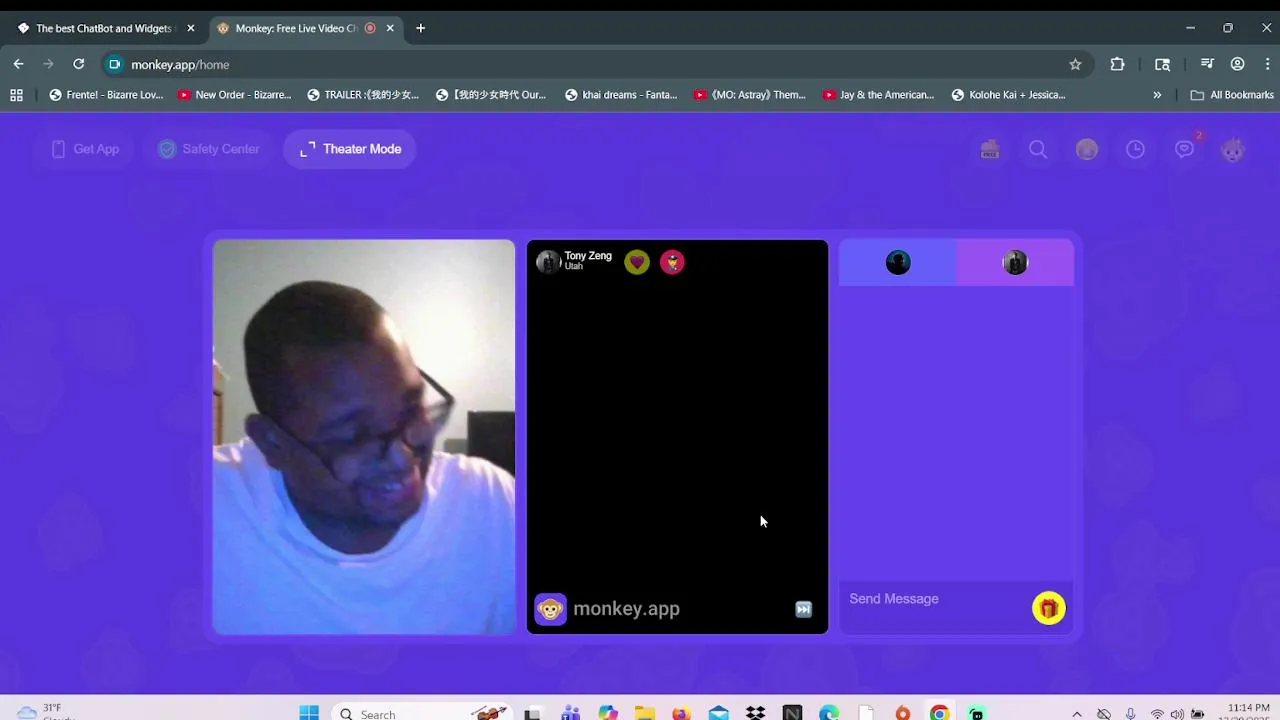Select the left avatar chat tab
Viewport: 1280px width, 720px height.
[898, 263]
